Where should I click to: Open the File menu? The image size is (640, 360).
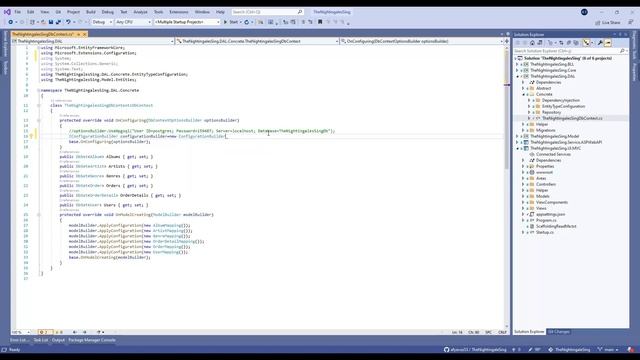(x=18, y=12)
